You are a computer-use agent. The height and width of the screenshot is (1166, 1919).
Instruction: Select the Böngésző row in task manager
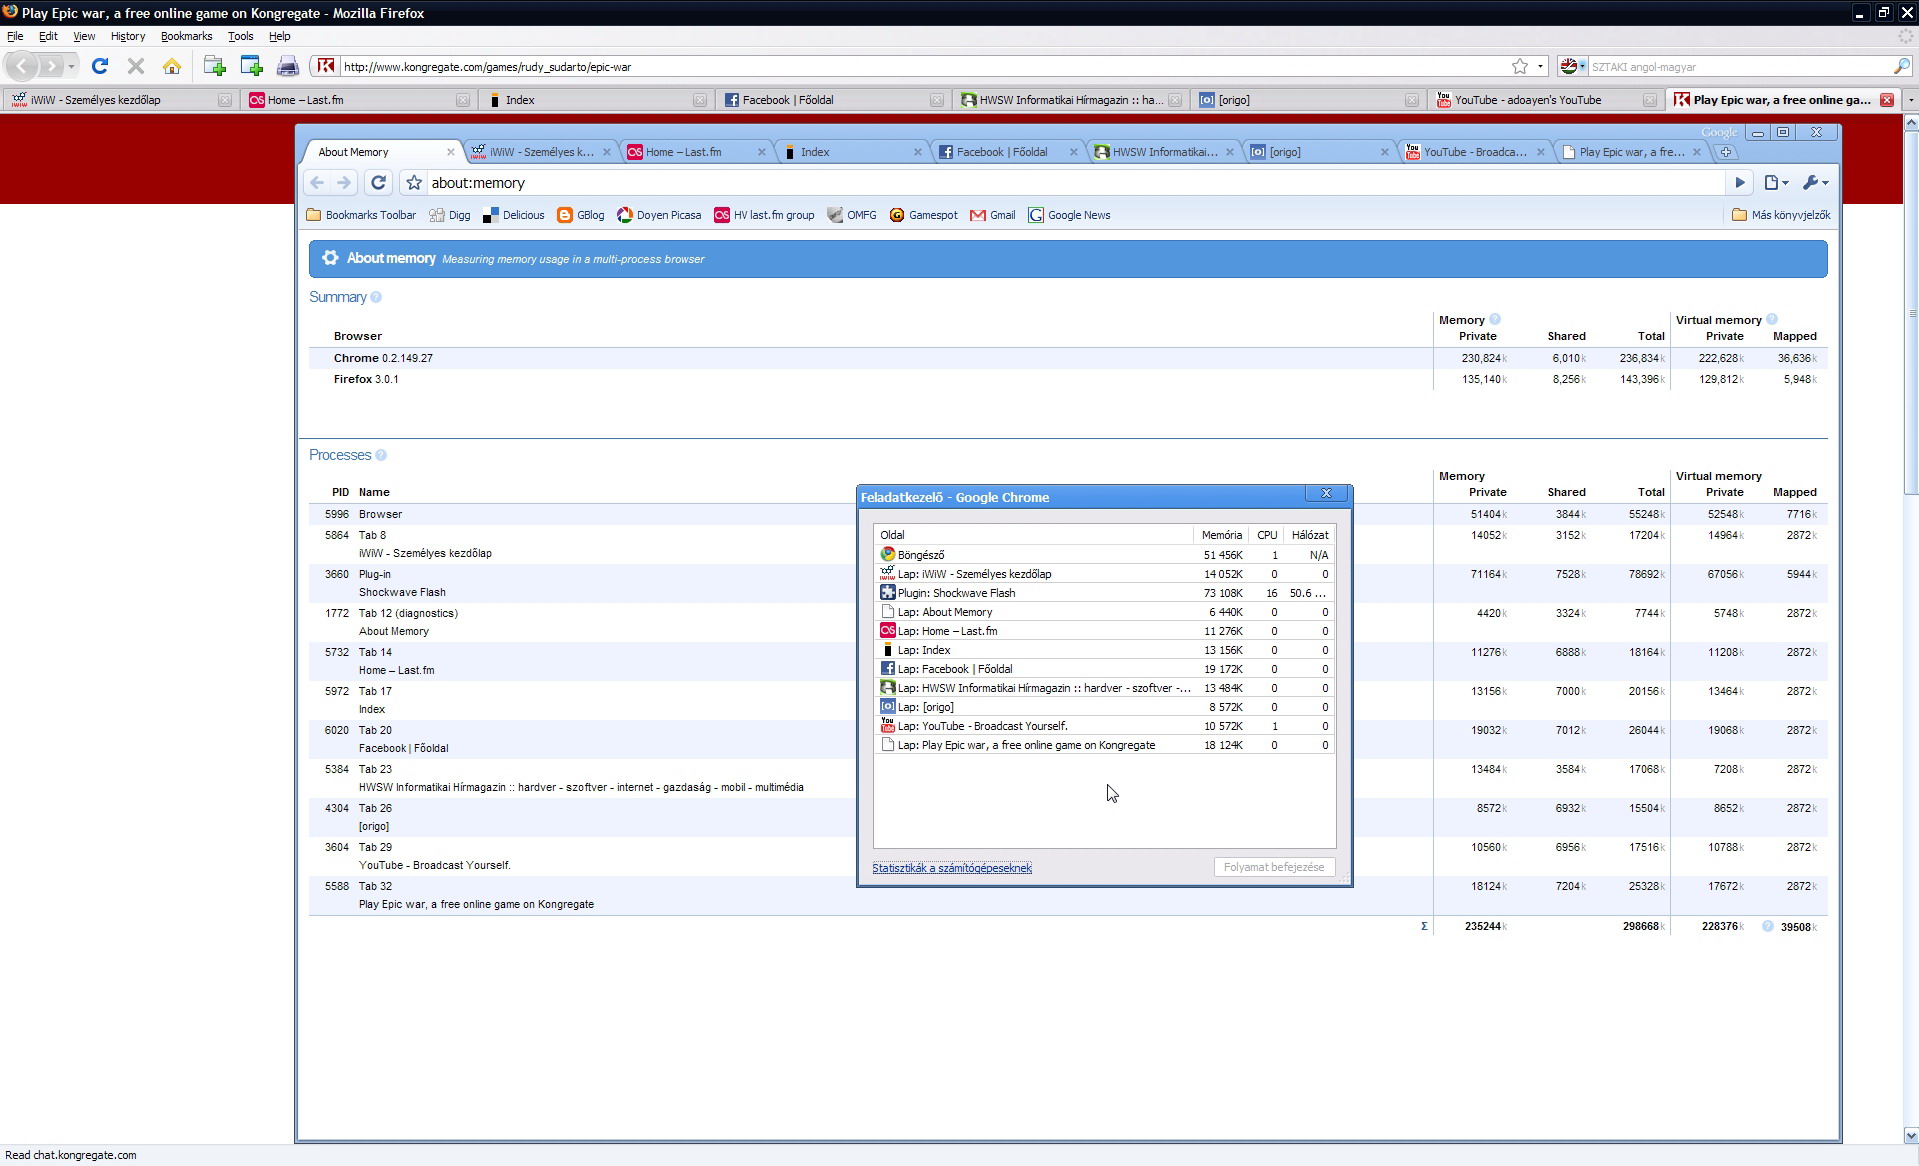tap(1104, 555)
